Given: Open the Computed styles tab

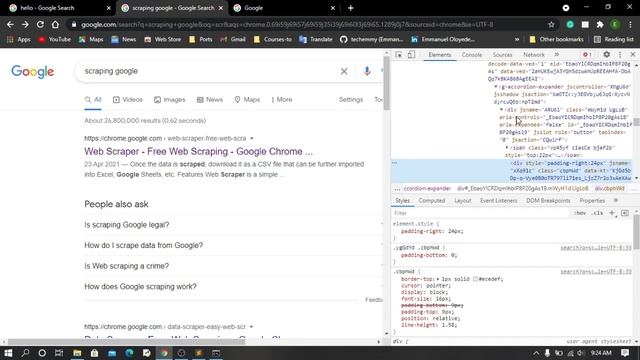Looking at the screenshot, I should point(432,201).
